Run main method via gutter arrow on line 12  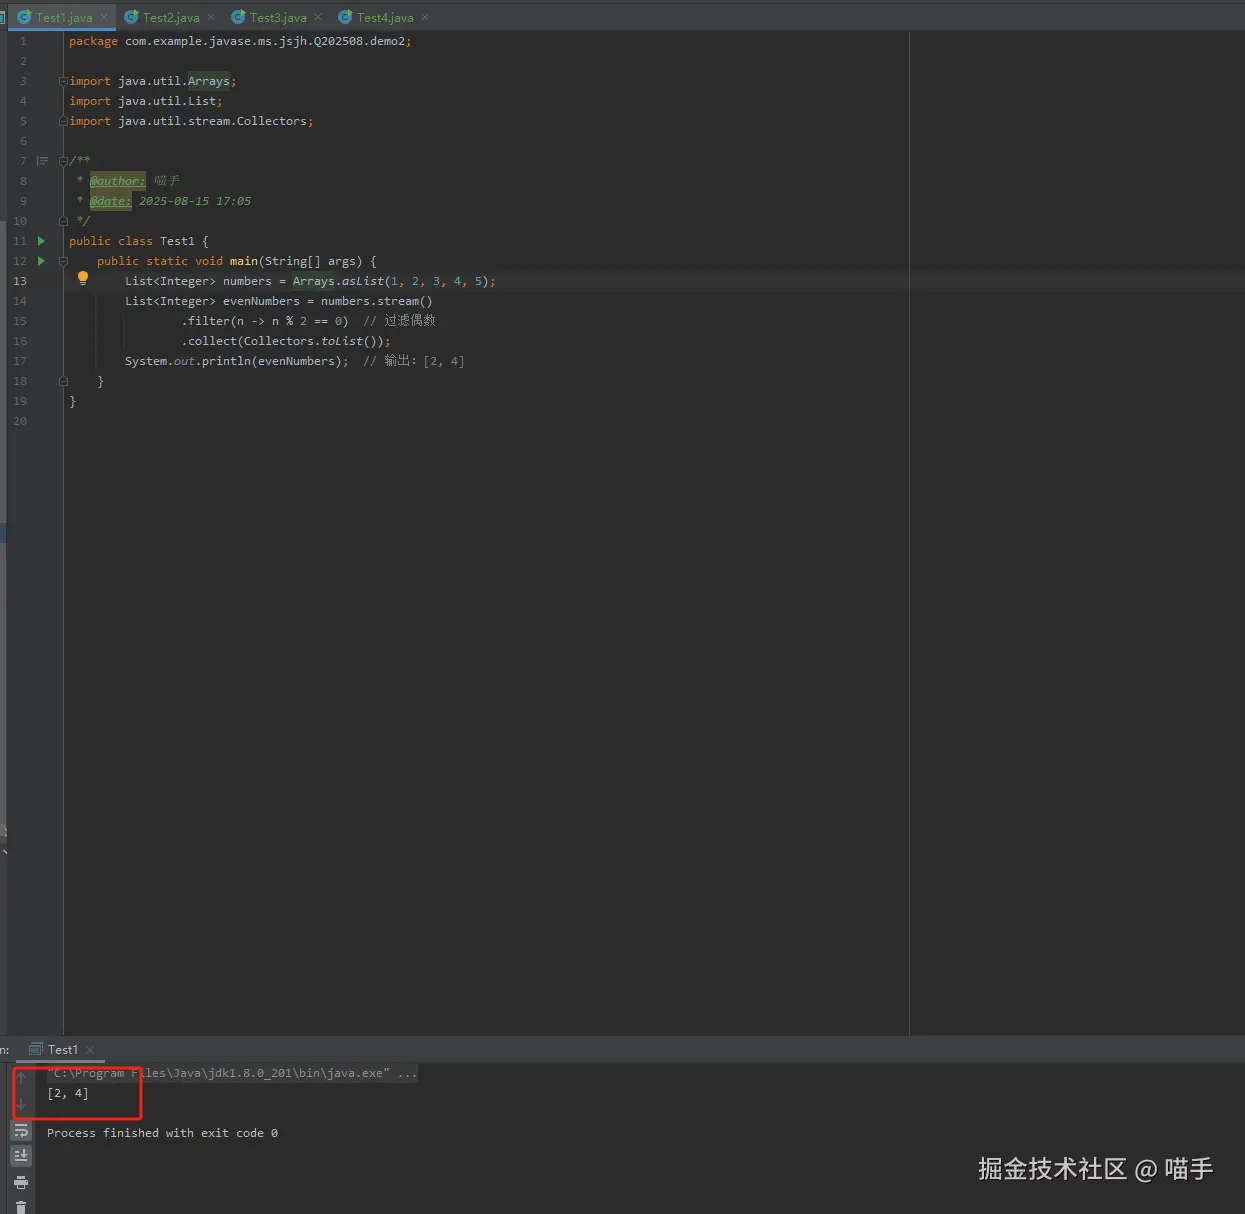[41, 261]
